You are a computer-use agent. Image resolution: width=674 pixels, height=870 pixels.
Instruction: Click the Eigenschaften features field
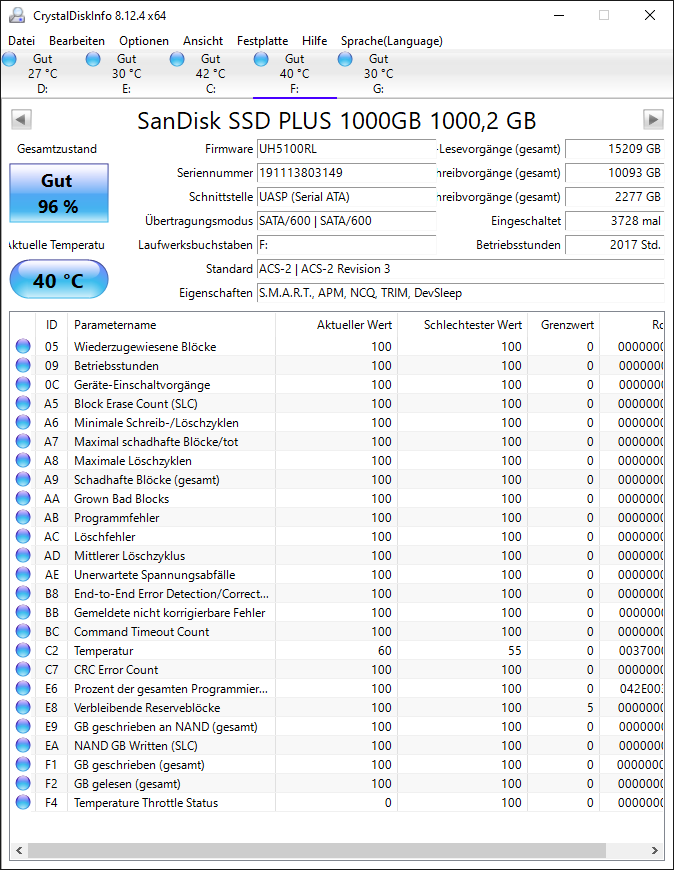[x=460, y=293]
